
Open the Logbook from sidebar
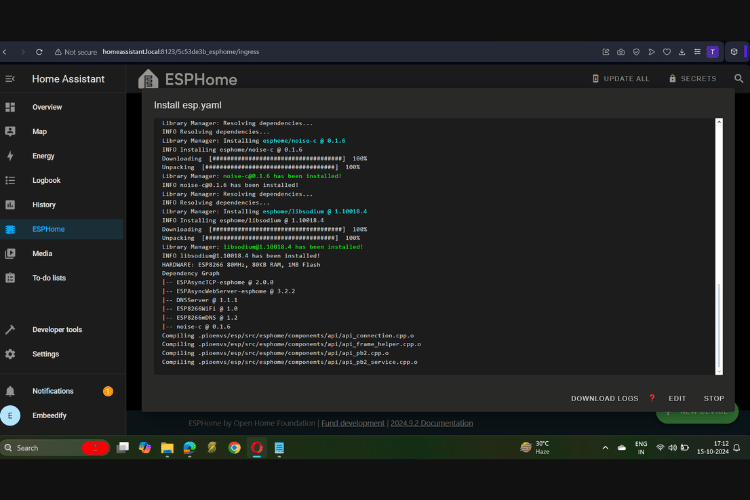46,180
